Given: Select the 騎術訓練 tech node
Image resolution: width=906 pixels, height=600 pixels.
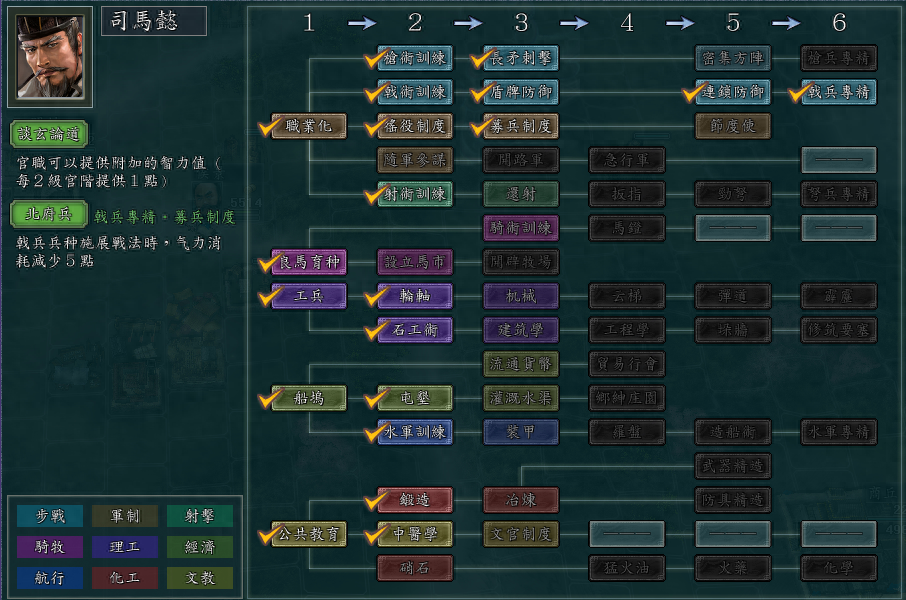Looking at the screenshot, I should [521, 228].
